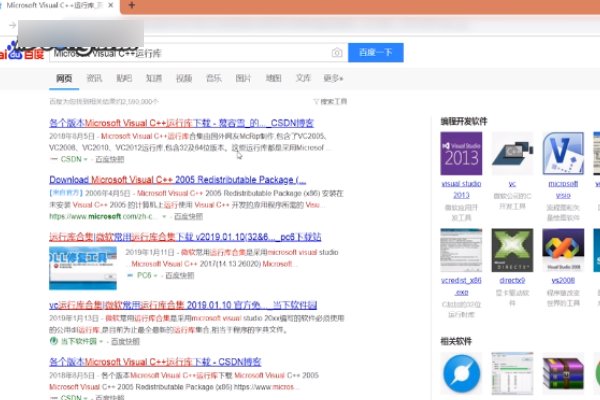The image size is (600, 400).
Task: Expand the 更多 menu
Action: [333, 78]
